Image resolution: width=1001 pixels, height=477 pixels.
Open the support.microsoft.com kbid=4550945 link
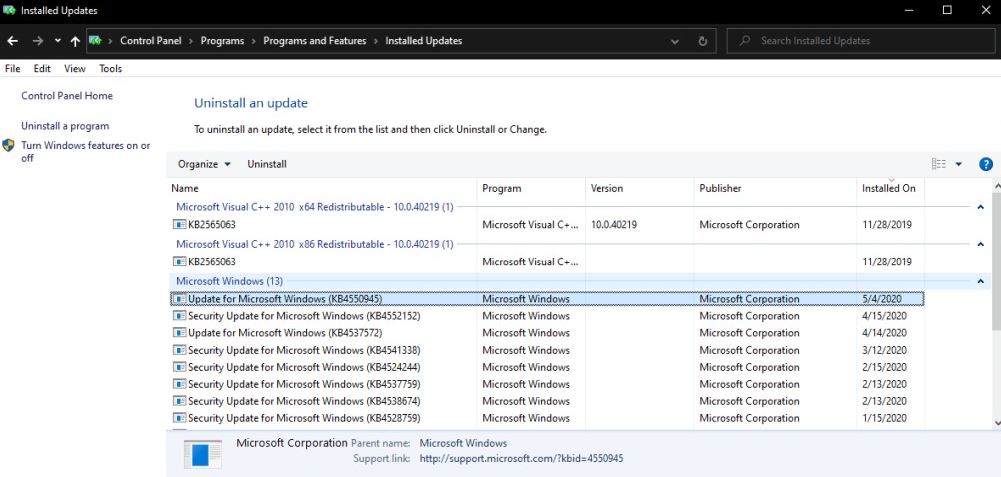click(x=521, y=458)
